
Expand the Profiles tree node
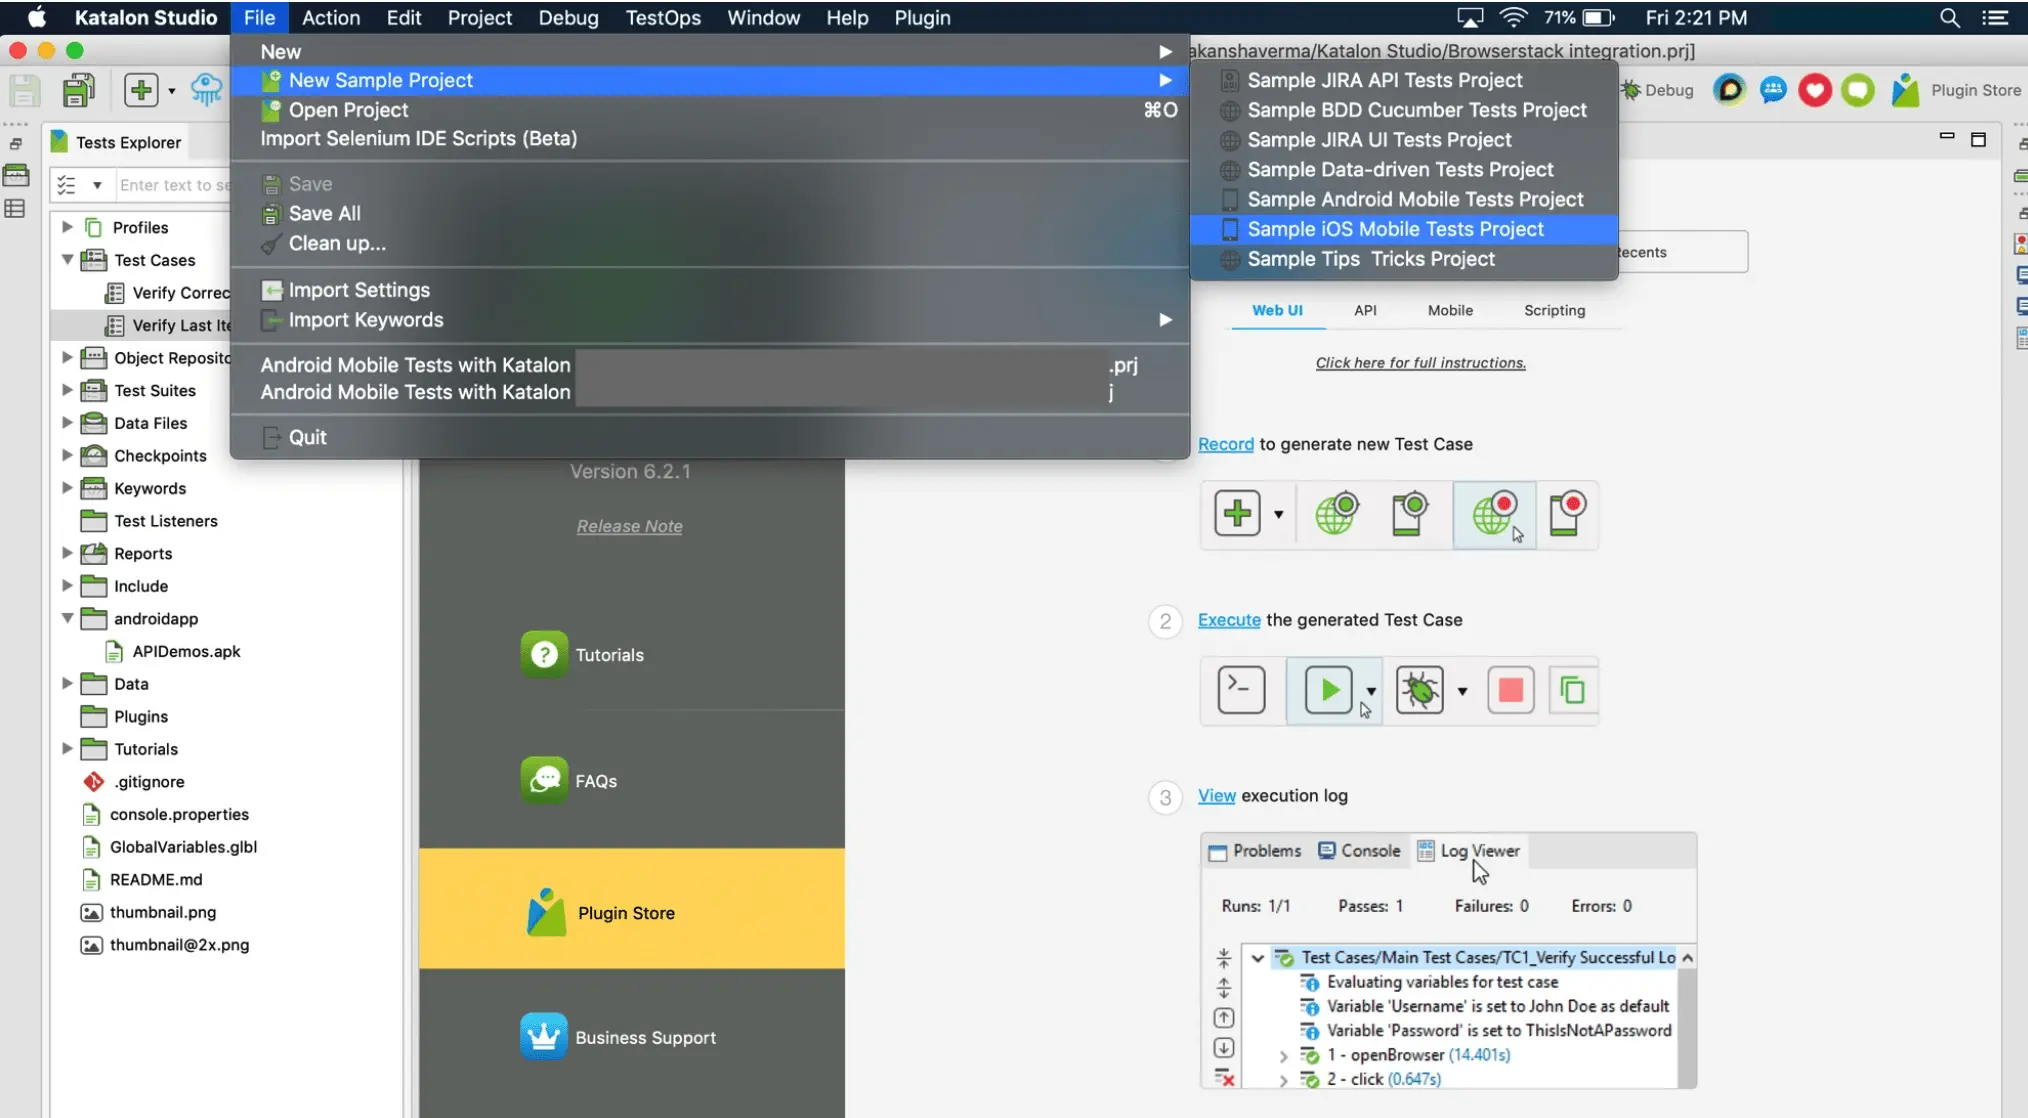click(67, 227)
